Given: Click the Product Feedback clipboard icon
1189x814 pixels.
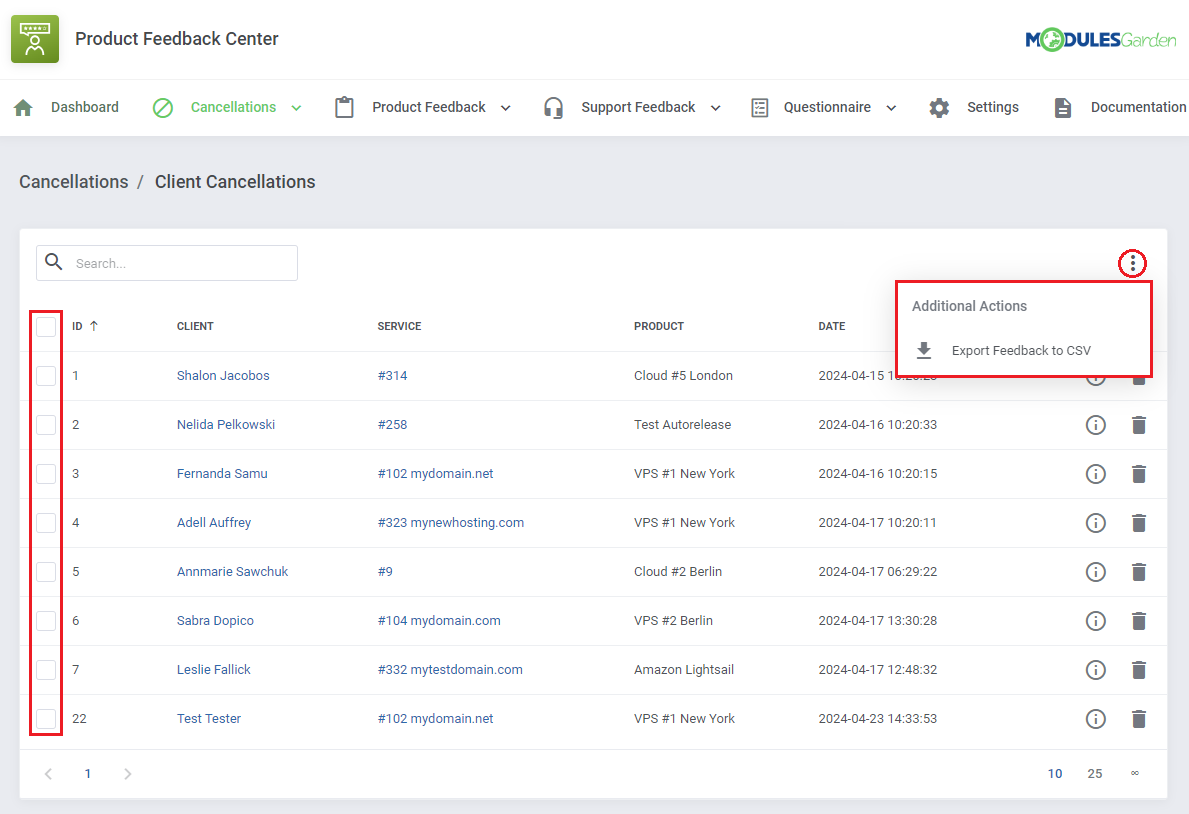Looking at the screenshot, I should coord(344,108).
